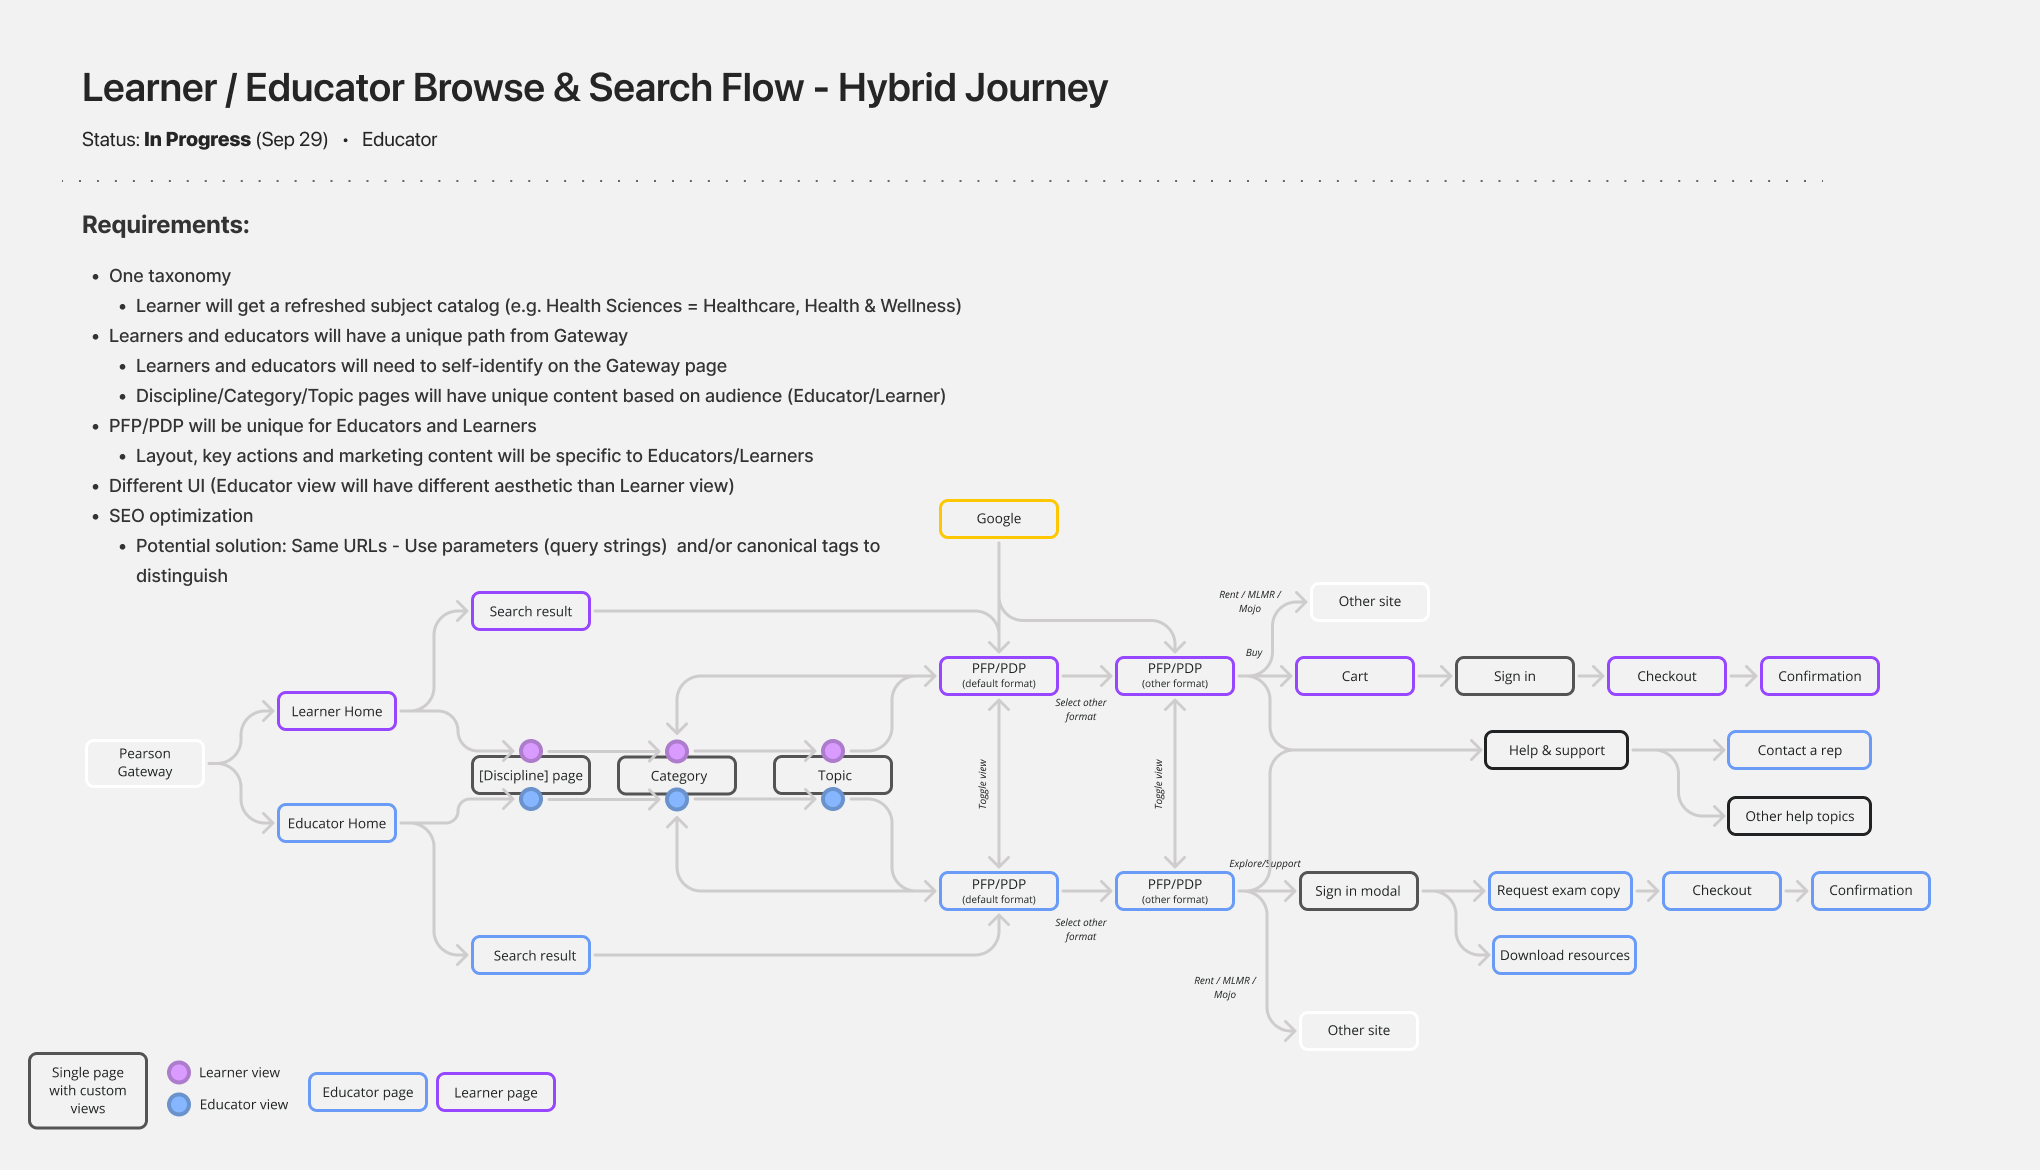Click the yellow Google node
Image resolution: width=2040 pixels, height=1170 pixels.
[x=998, y=519]
